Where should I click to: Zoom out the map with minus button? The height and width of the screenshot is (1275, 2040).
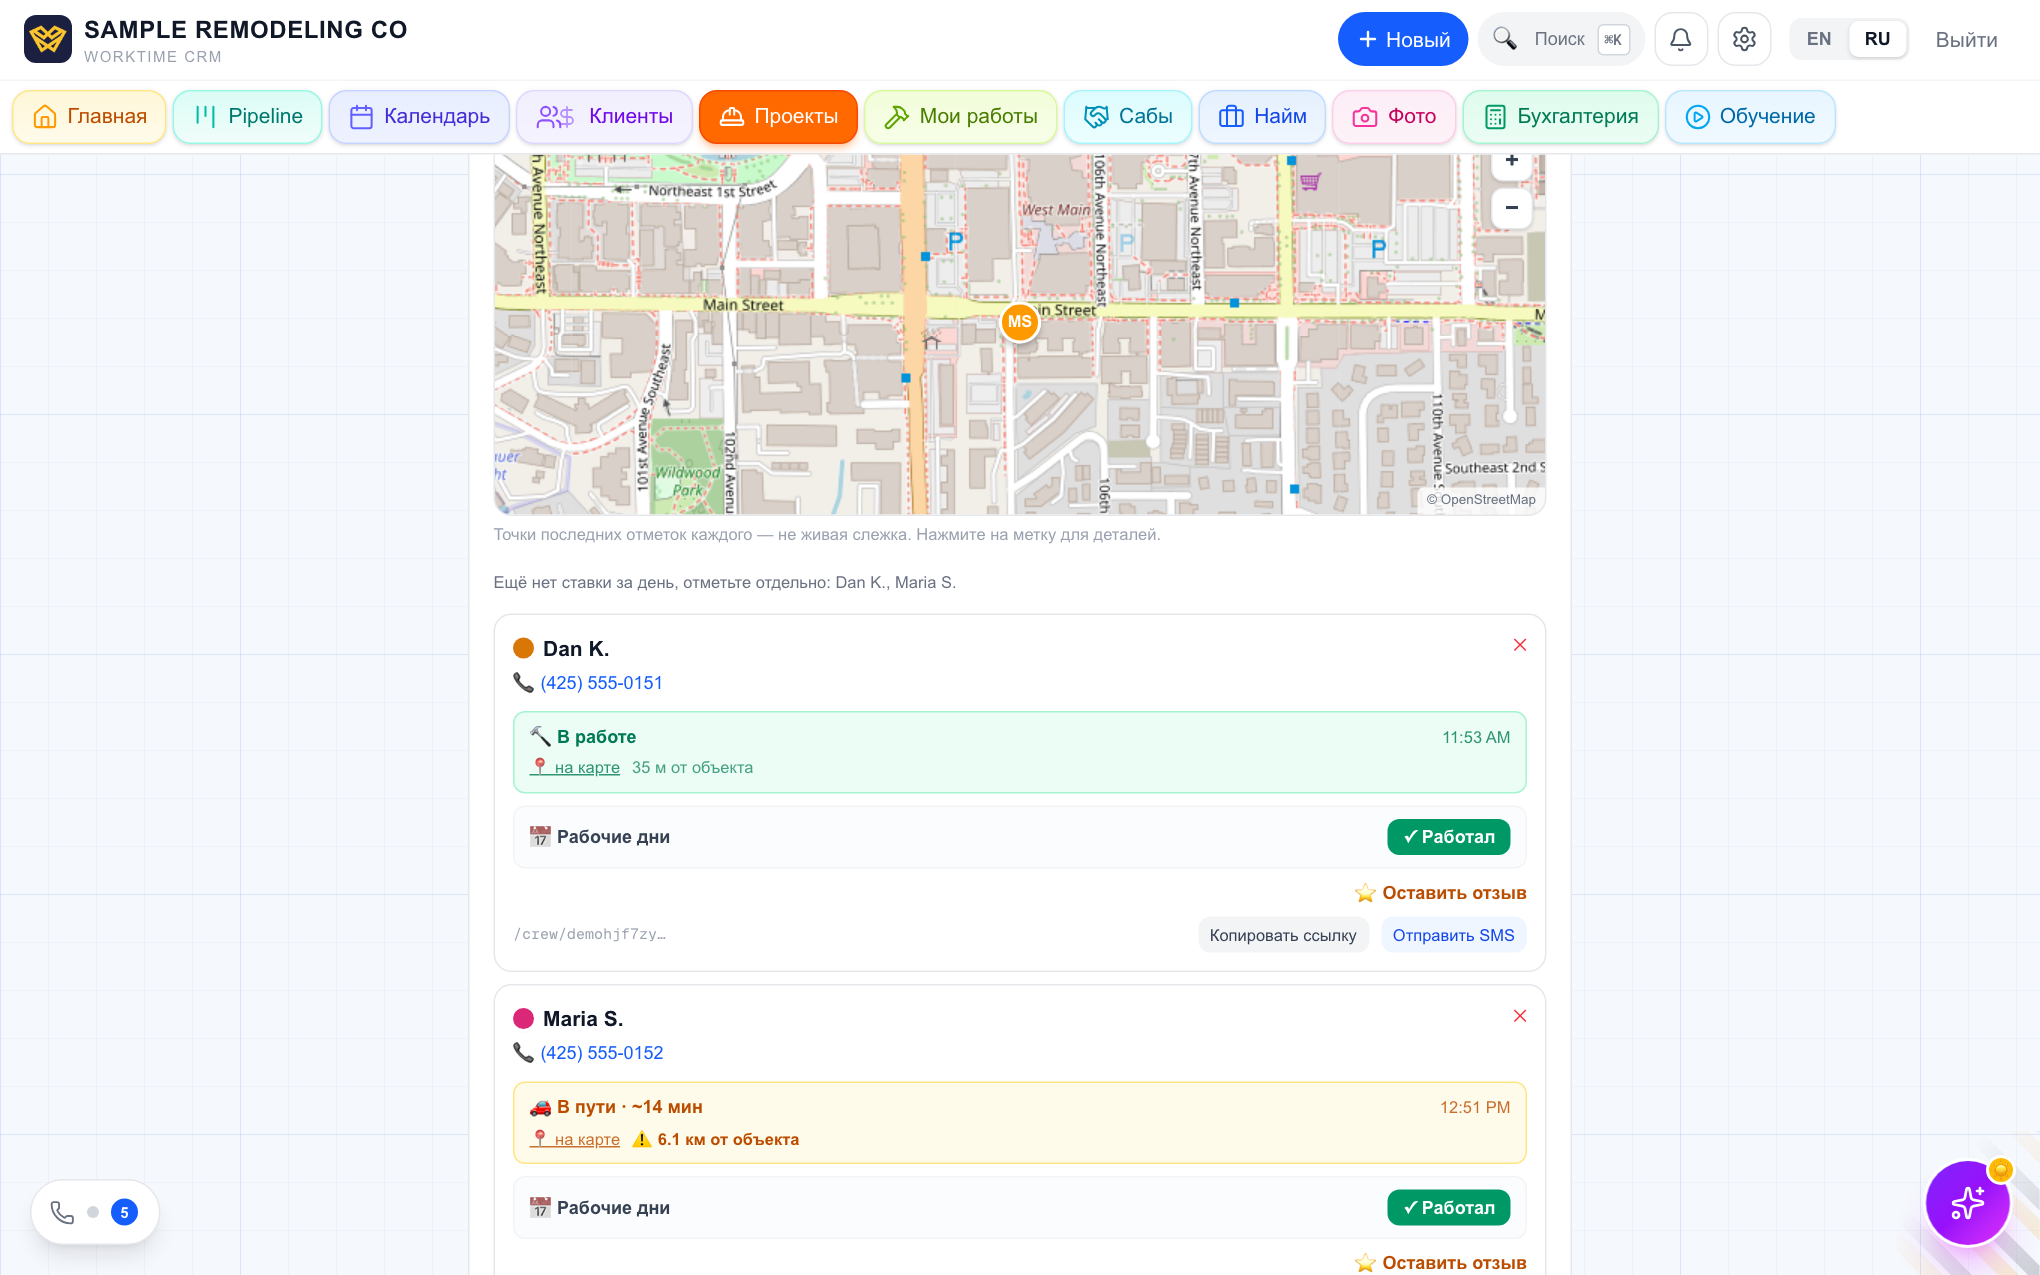click(1511, 208)
